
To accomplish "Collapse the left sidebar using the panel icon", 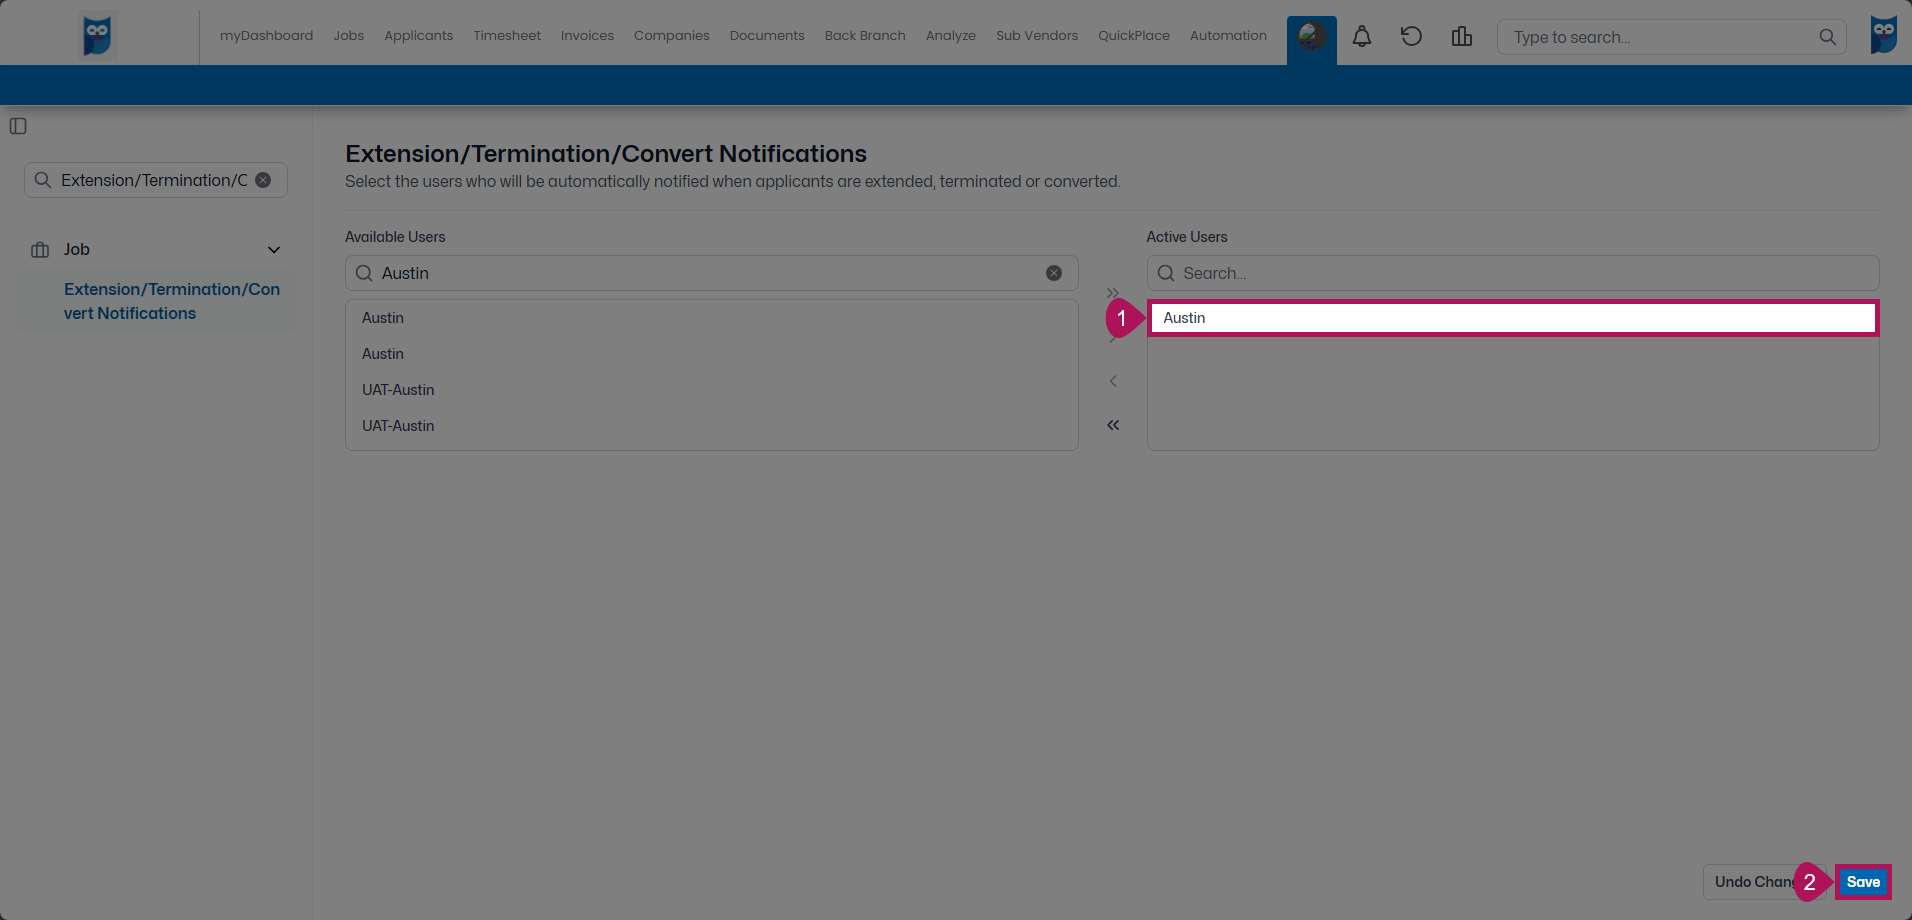I will (x=18, y=126).
